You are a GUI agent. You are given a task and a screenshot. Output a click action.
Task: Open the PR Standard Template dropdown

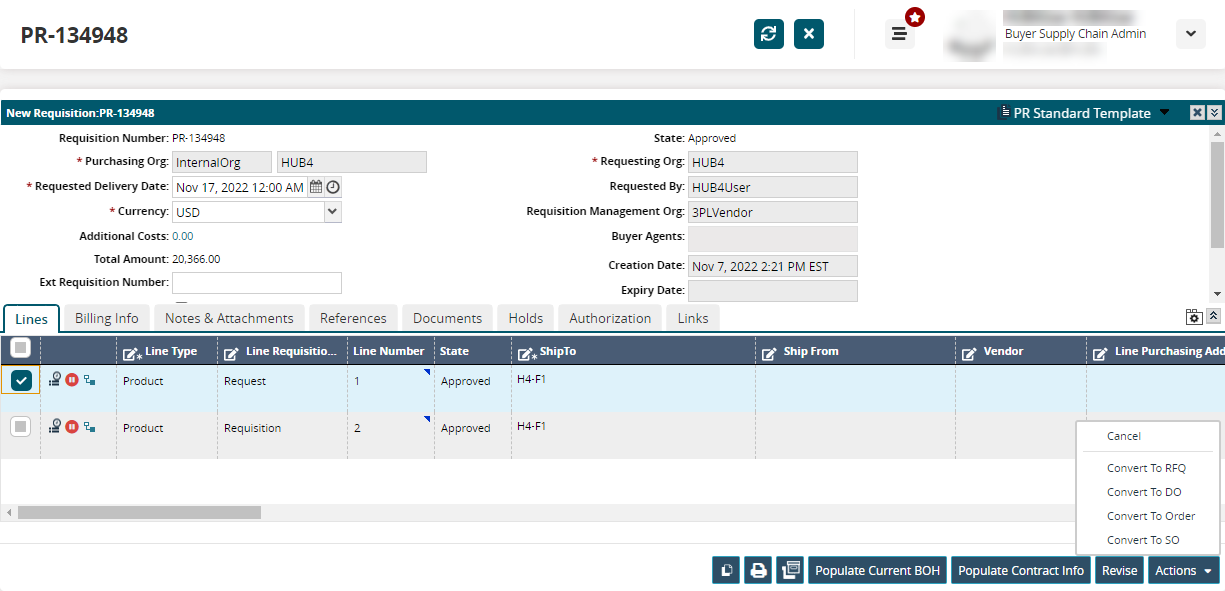(1164, 113)
